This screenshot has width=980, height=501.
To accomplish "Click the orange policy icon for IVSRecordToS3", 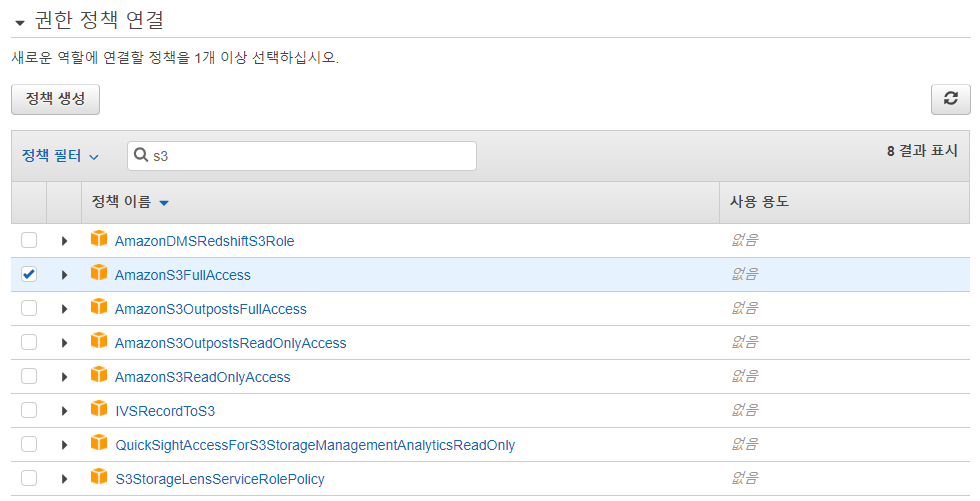I will (99, 409).
